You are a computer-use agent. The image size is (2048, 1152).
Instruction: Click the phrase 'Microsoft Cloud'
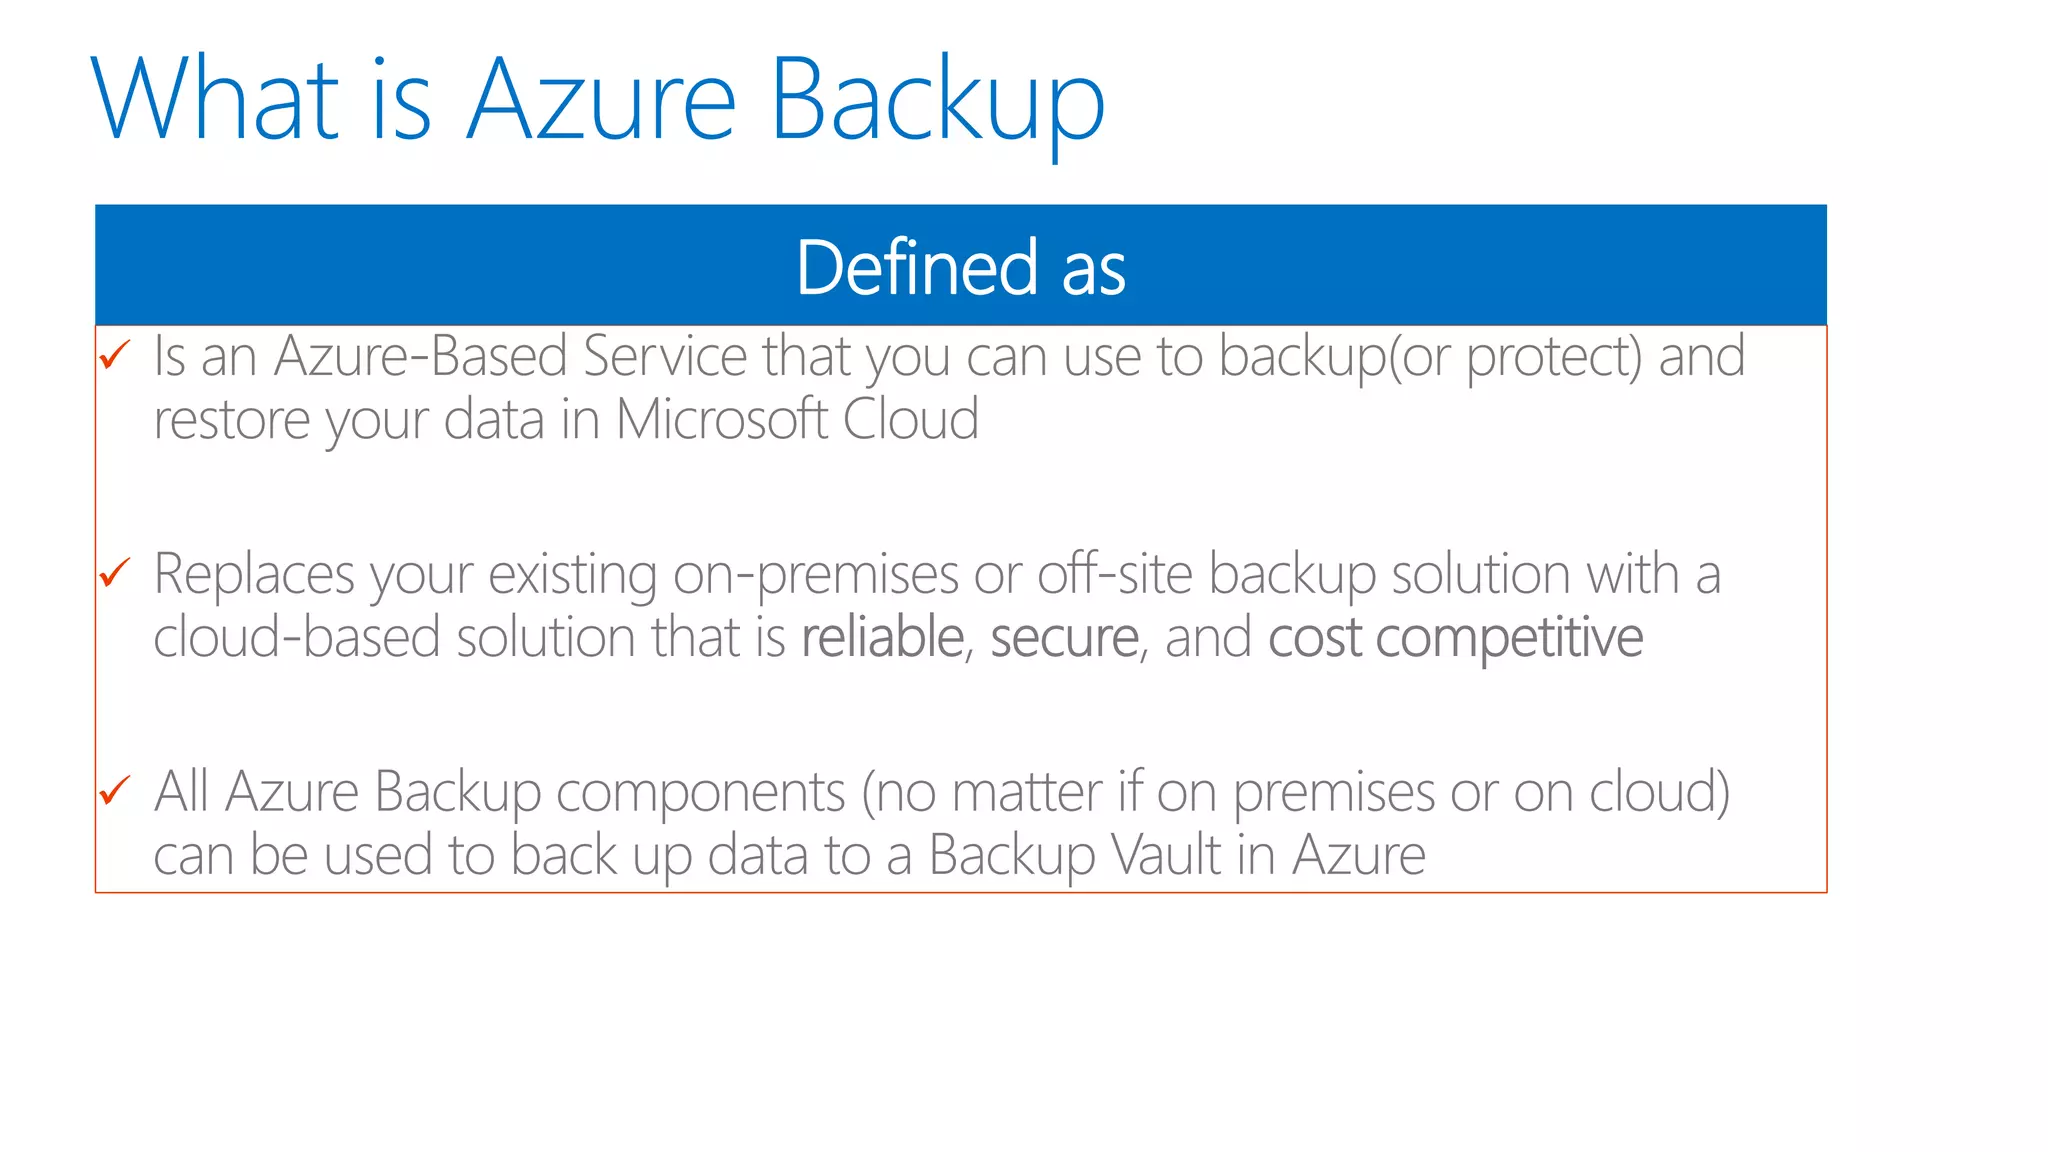tap(796, 419)
